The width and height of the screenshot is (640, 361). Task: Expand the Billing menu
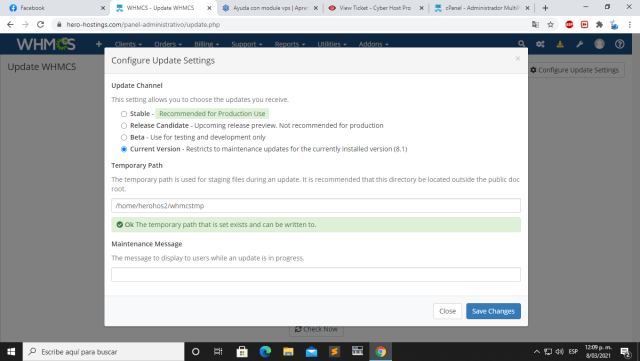pos(207,44)
